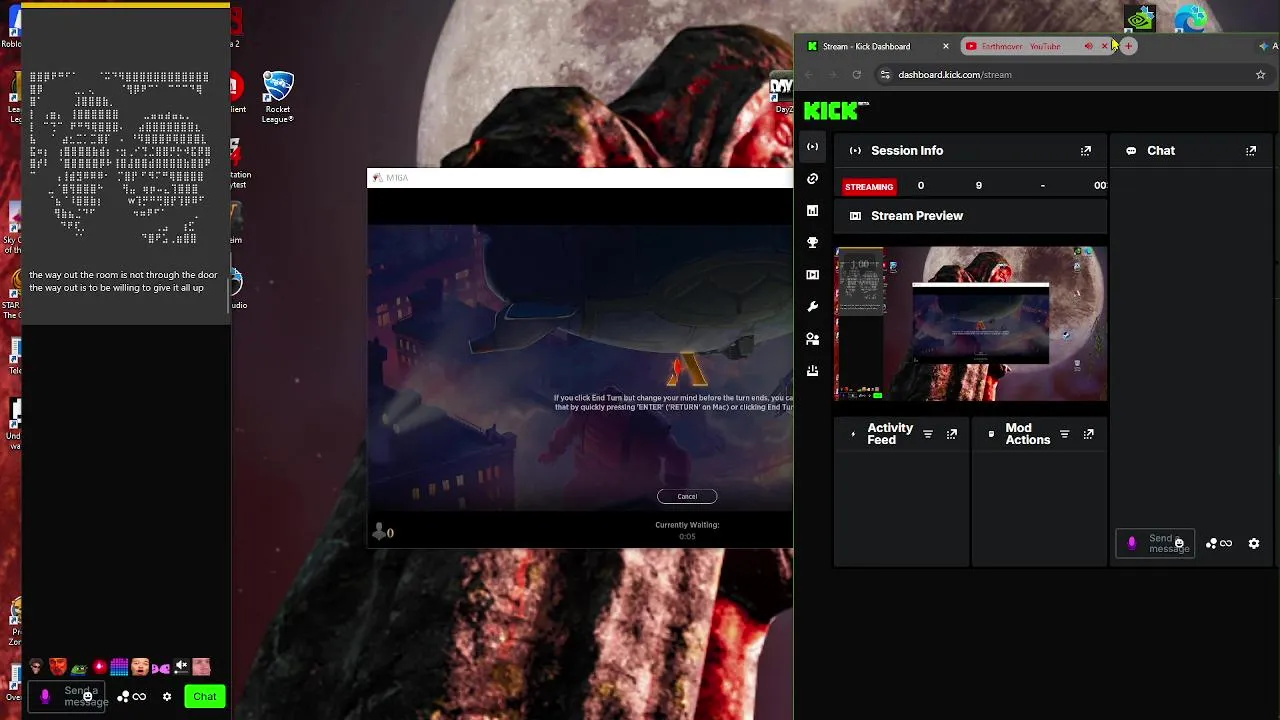Pop out the Activity Feed panel
This screenshot has height=720, width=1280.
click(952, 434)
